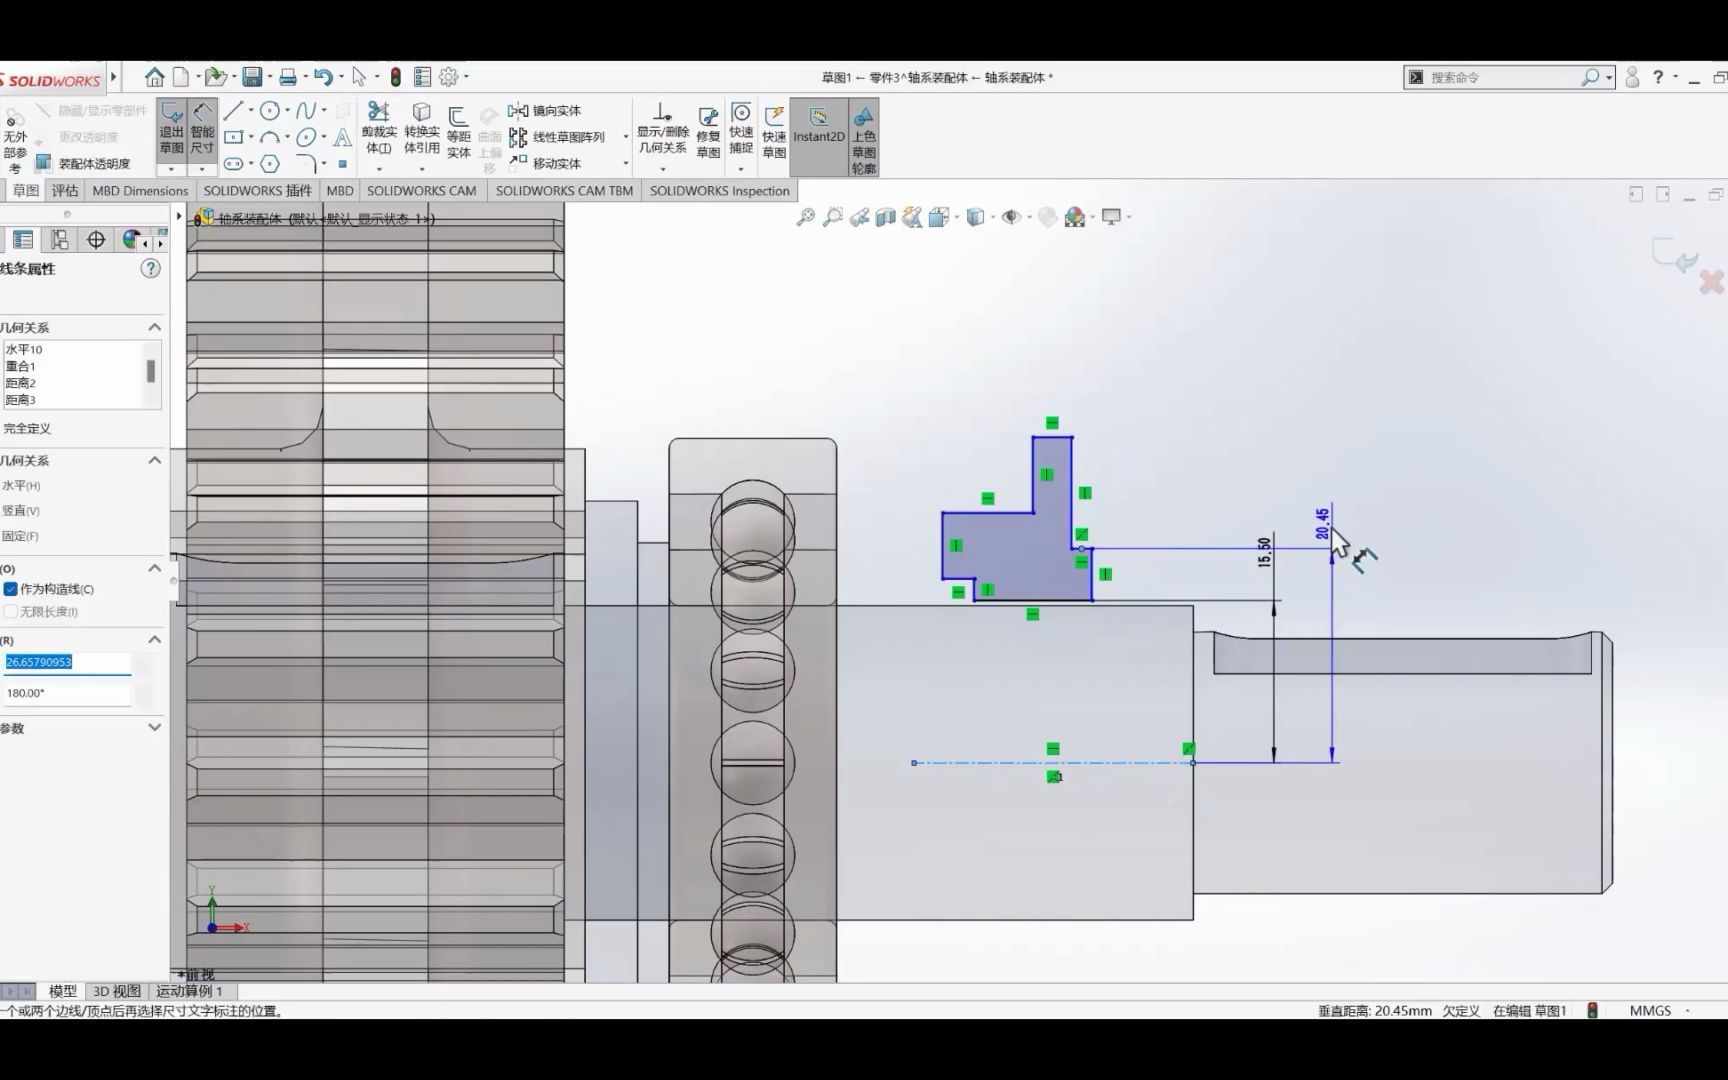Collapse the first 几何关系 section chevron

[x=154, y=327]
